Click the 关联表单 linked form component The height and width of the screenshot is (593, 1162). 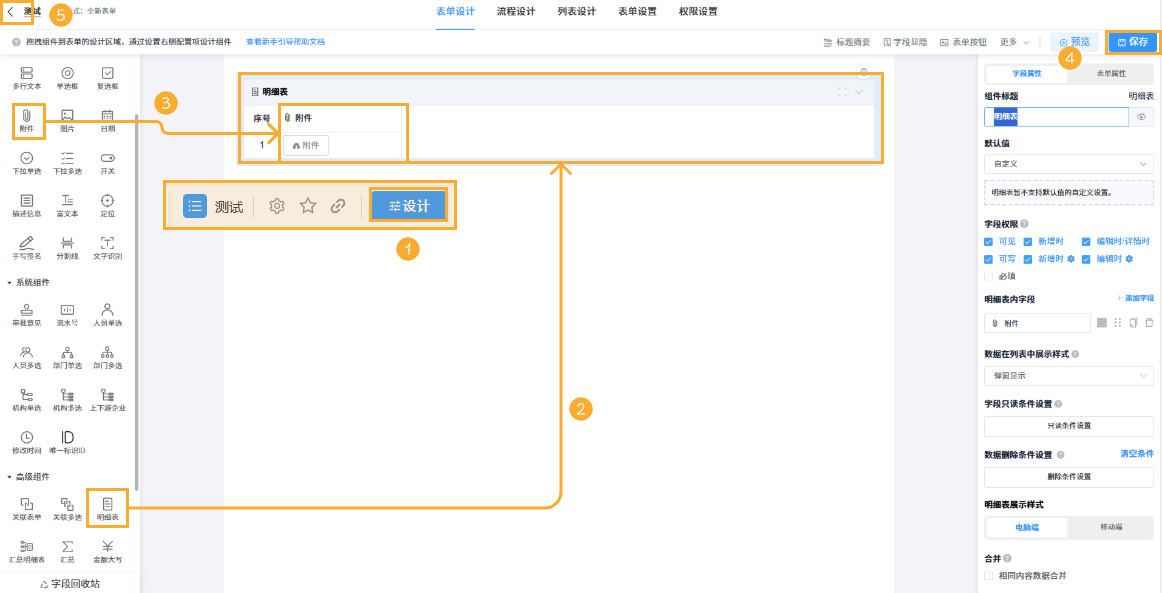pos(26,509)
